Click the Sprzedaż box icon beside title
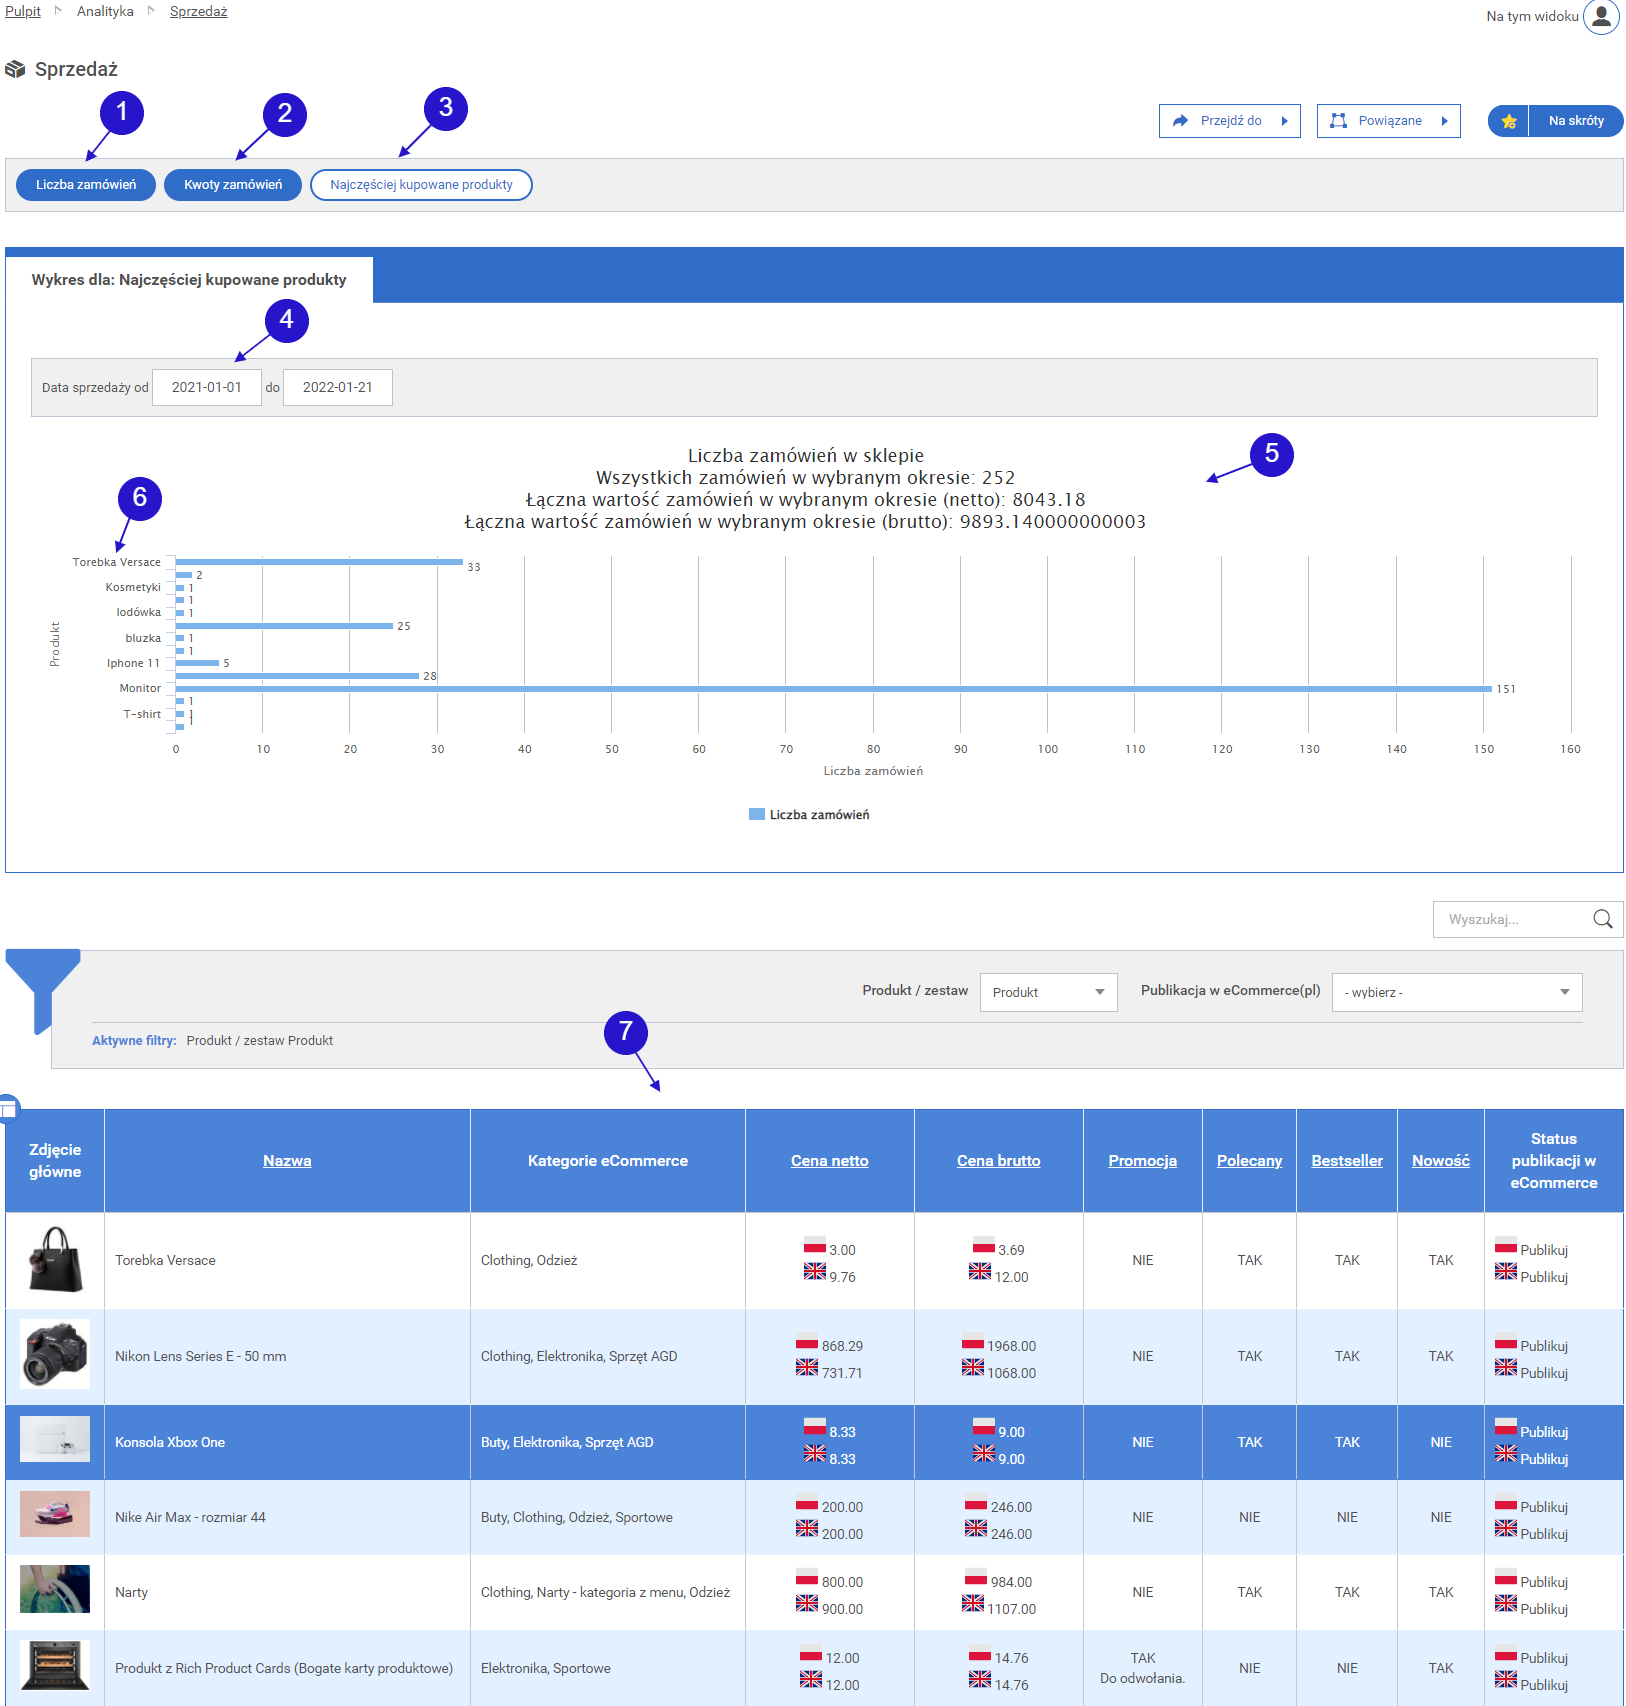The image size is (1626, 1706). [x=15, y=69]
